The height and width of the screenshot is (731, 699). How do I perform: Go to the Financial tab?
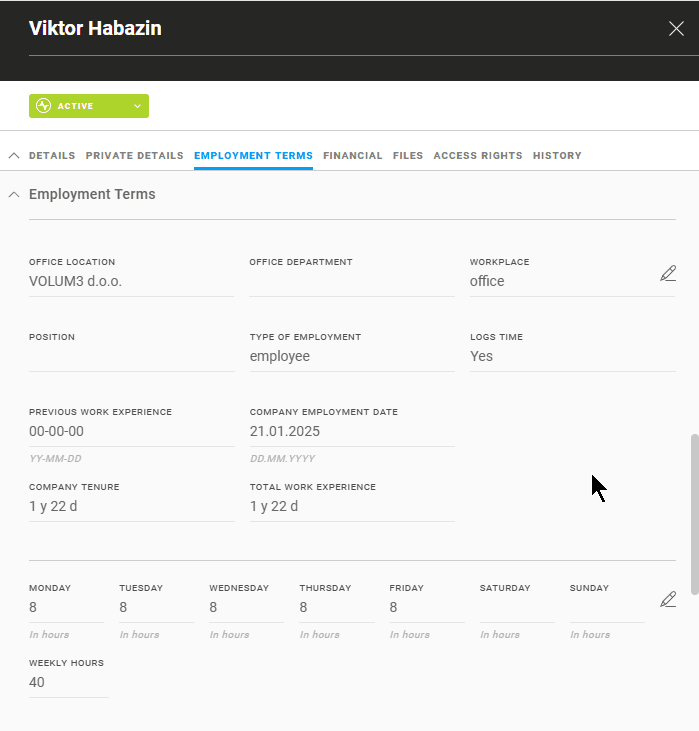click(x=352, y=156)
